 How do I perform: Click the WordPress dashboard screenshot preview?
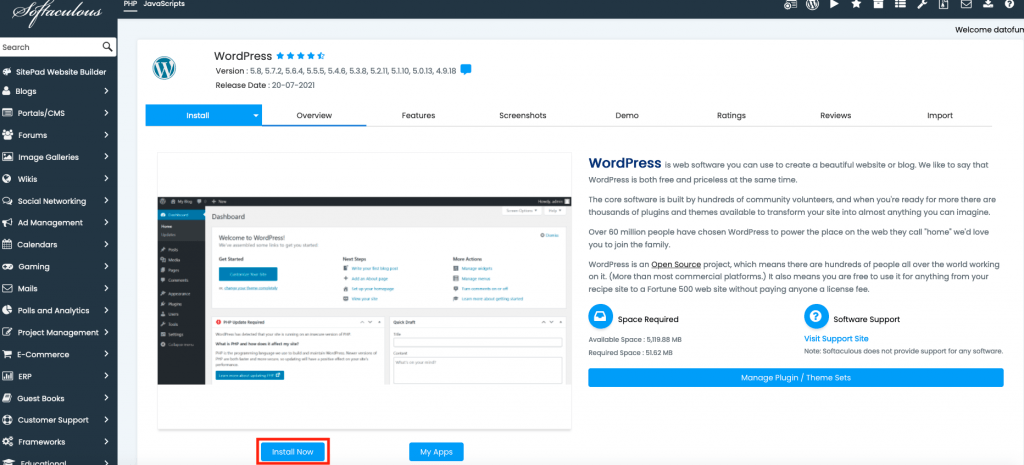coord(364,291)
